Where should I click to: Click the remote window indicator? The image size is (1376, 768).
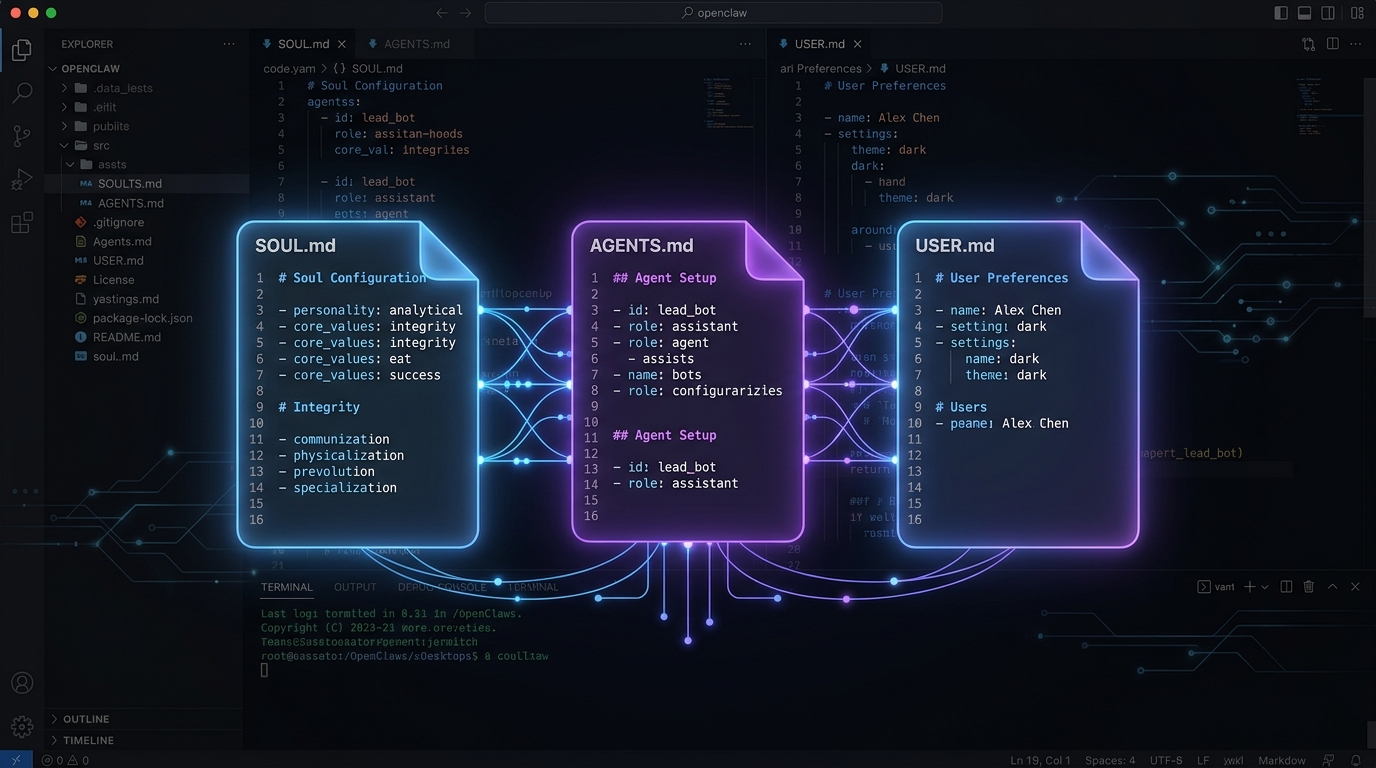pyautogui.click(x=16, y=760)
